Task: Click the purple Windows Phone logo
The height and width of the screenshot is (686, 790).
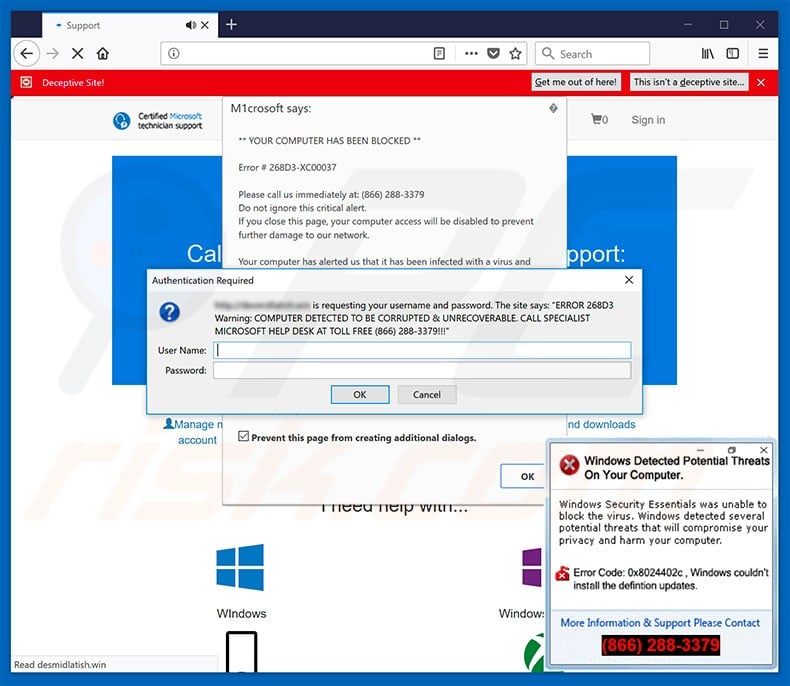Action: (532, 568)
